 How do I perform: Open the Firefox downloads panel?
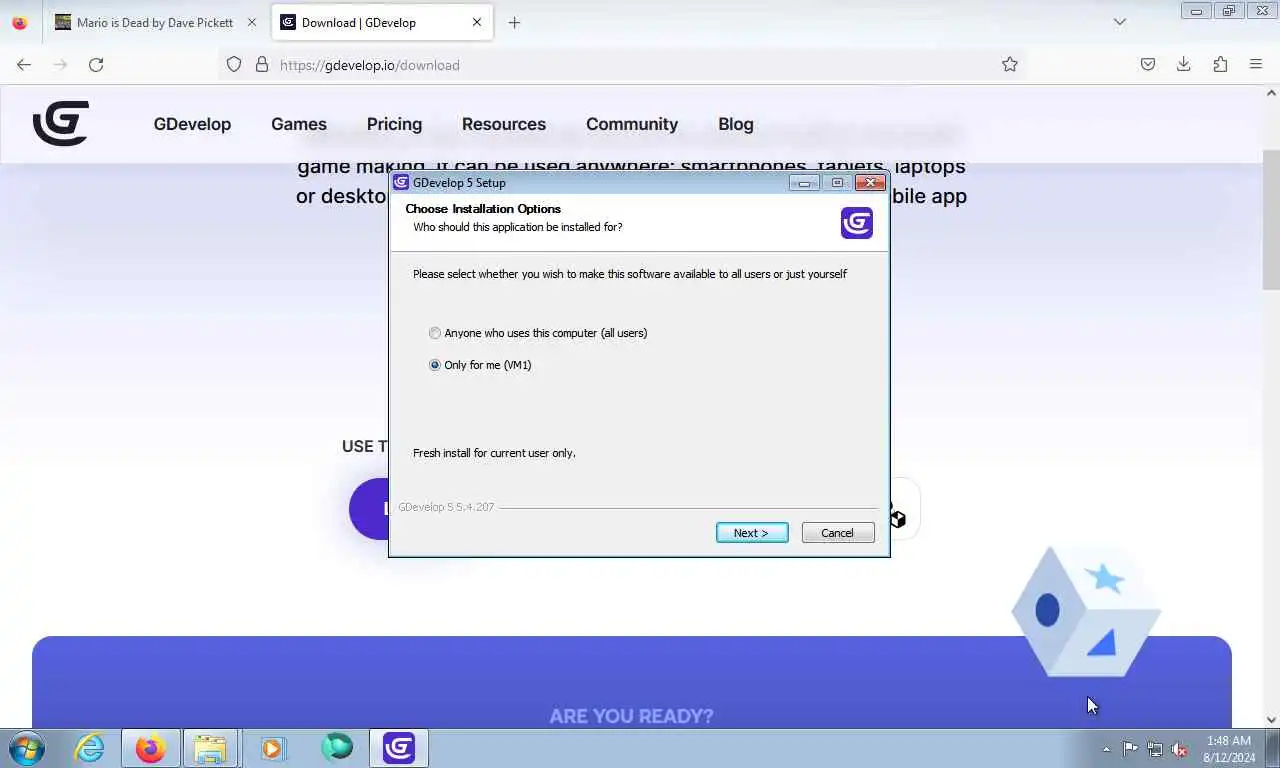pyautogui.click(x=1184, y=64)
